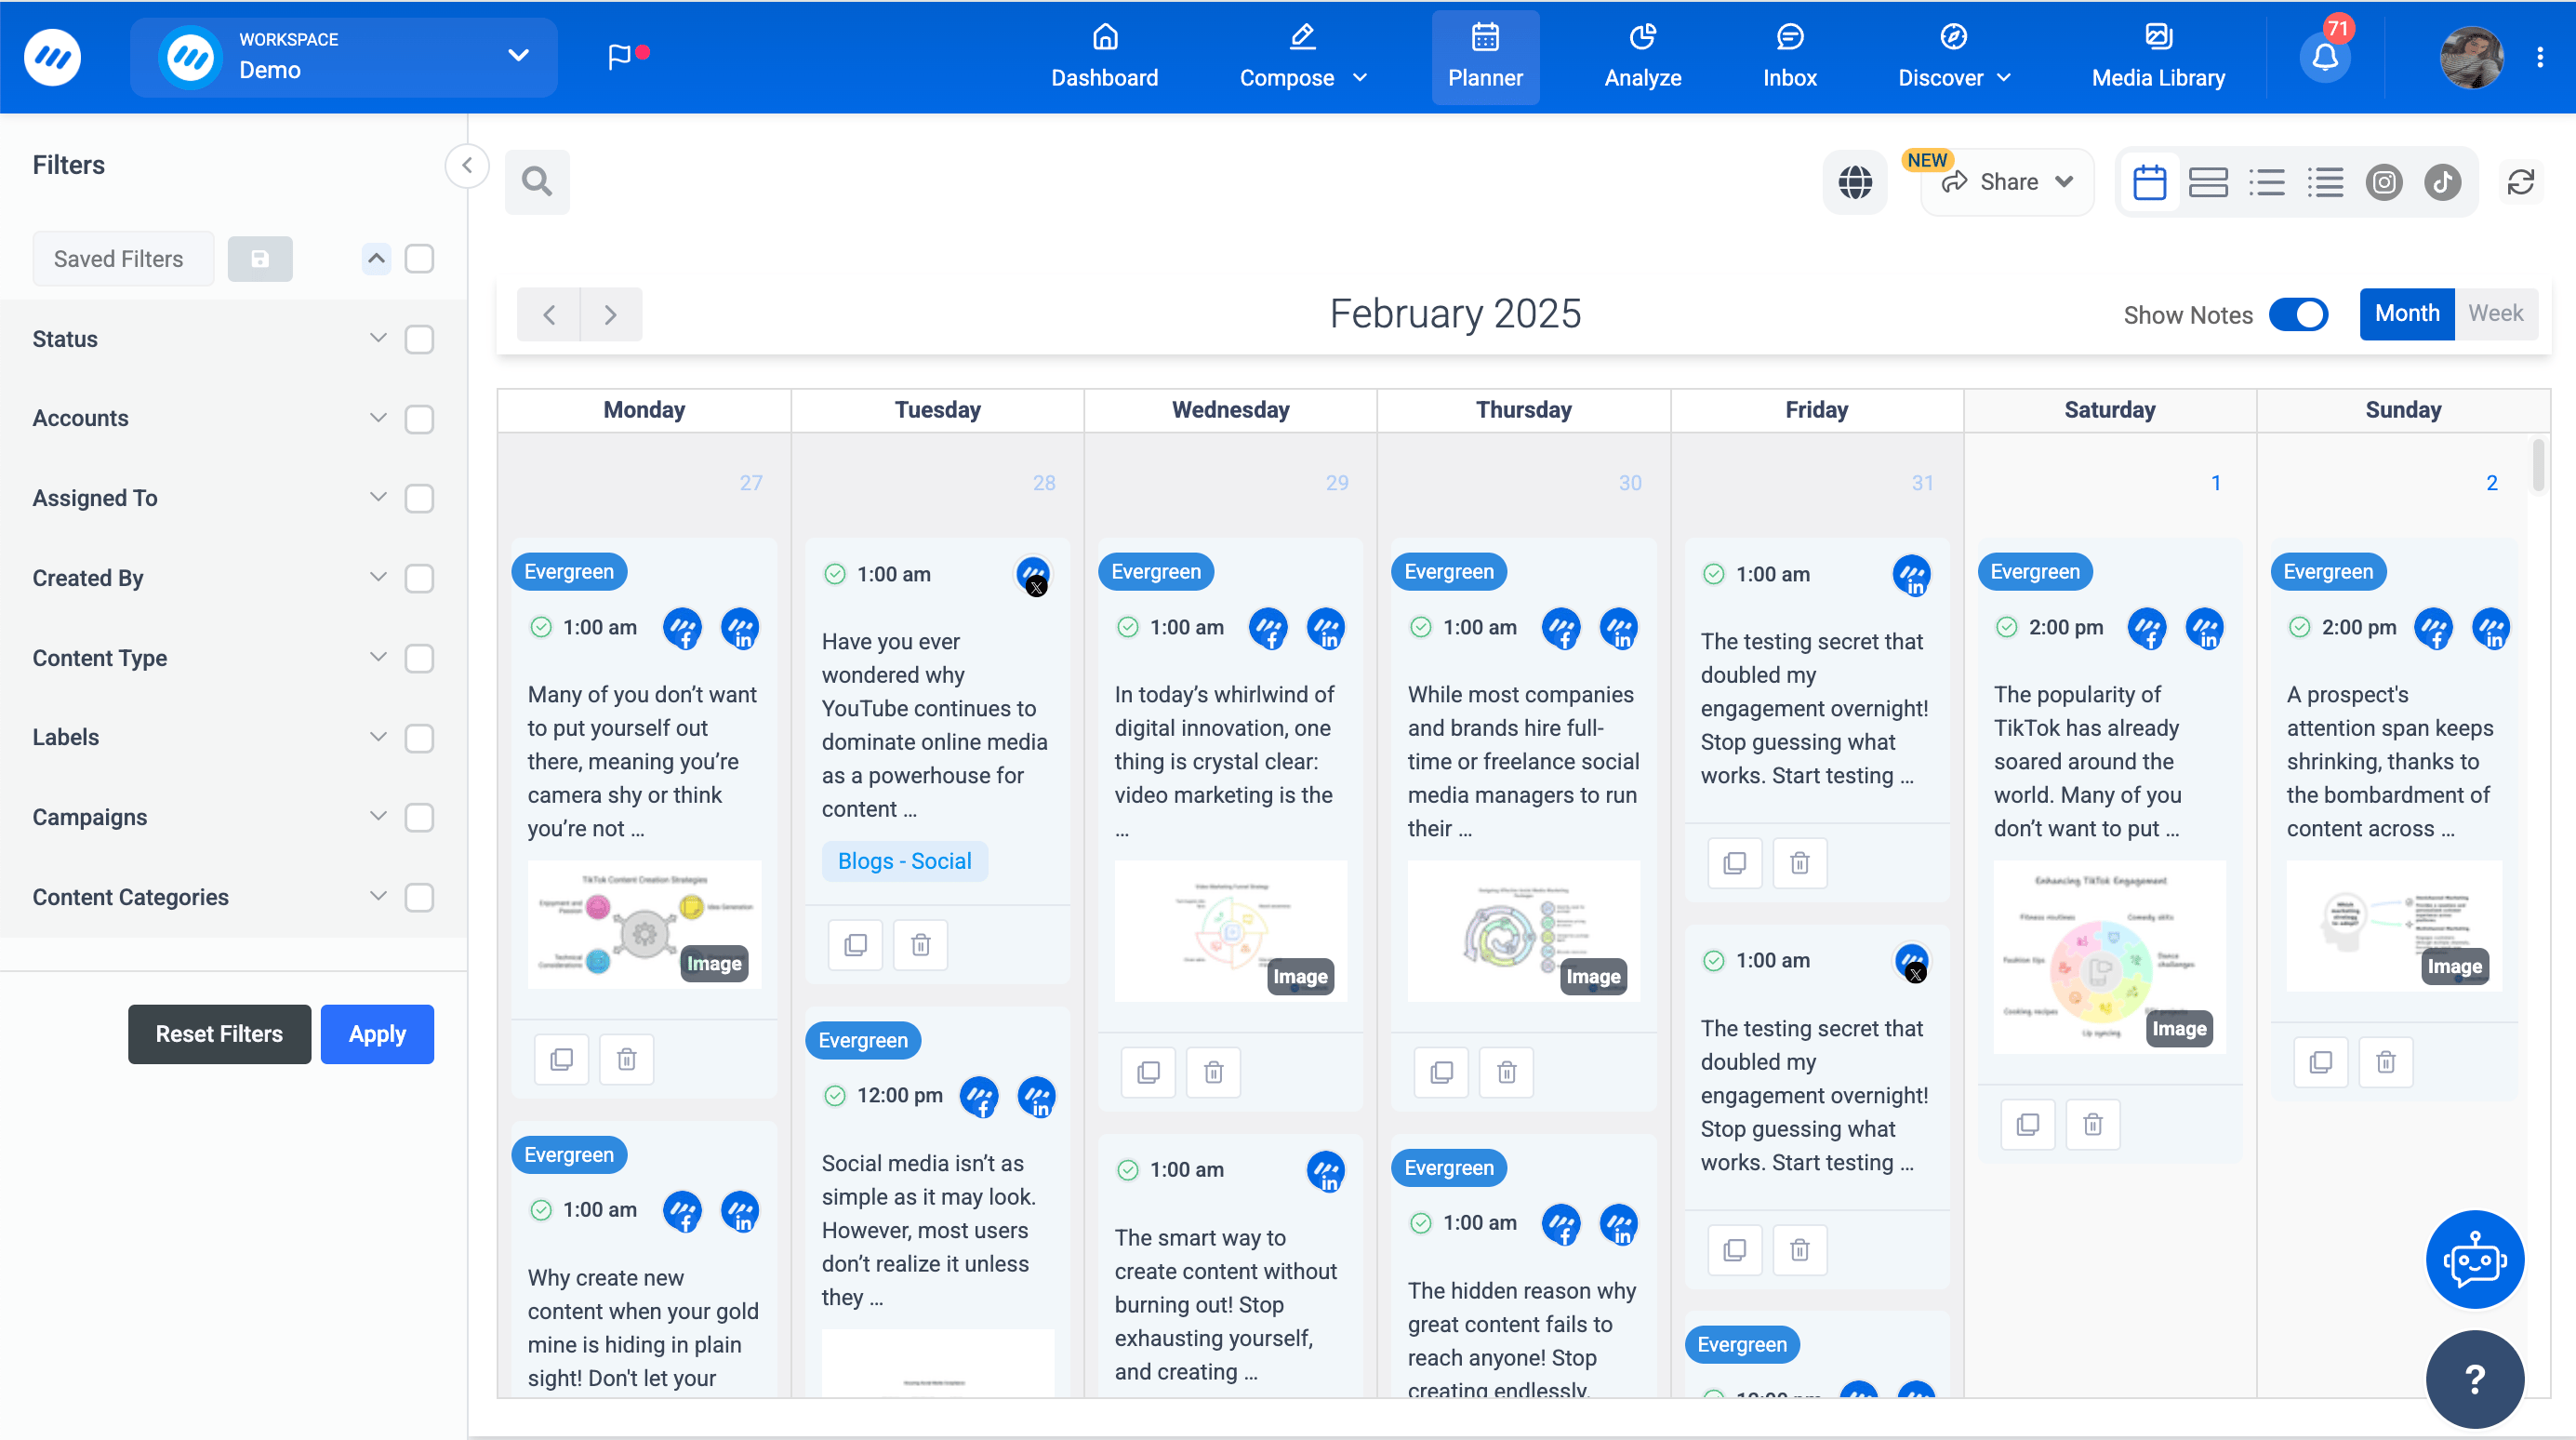
Task: Enable the Accounts filter checkbox
Action: [x=419, y=418]
